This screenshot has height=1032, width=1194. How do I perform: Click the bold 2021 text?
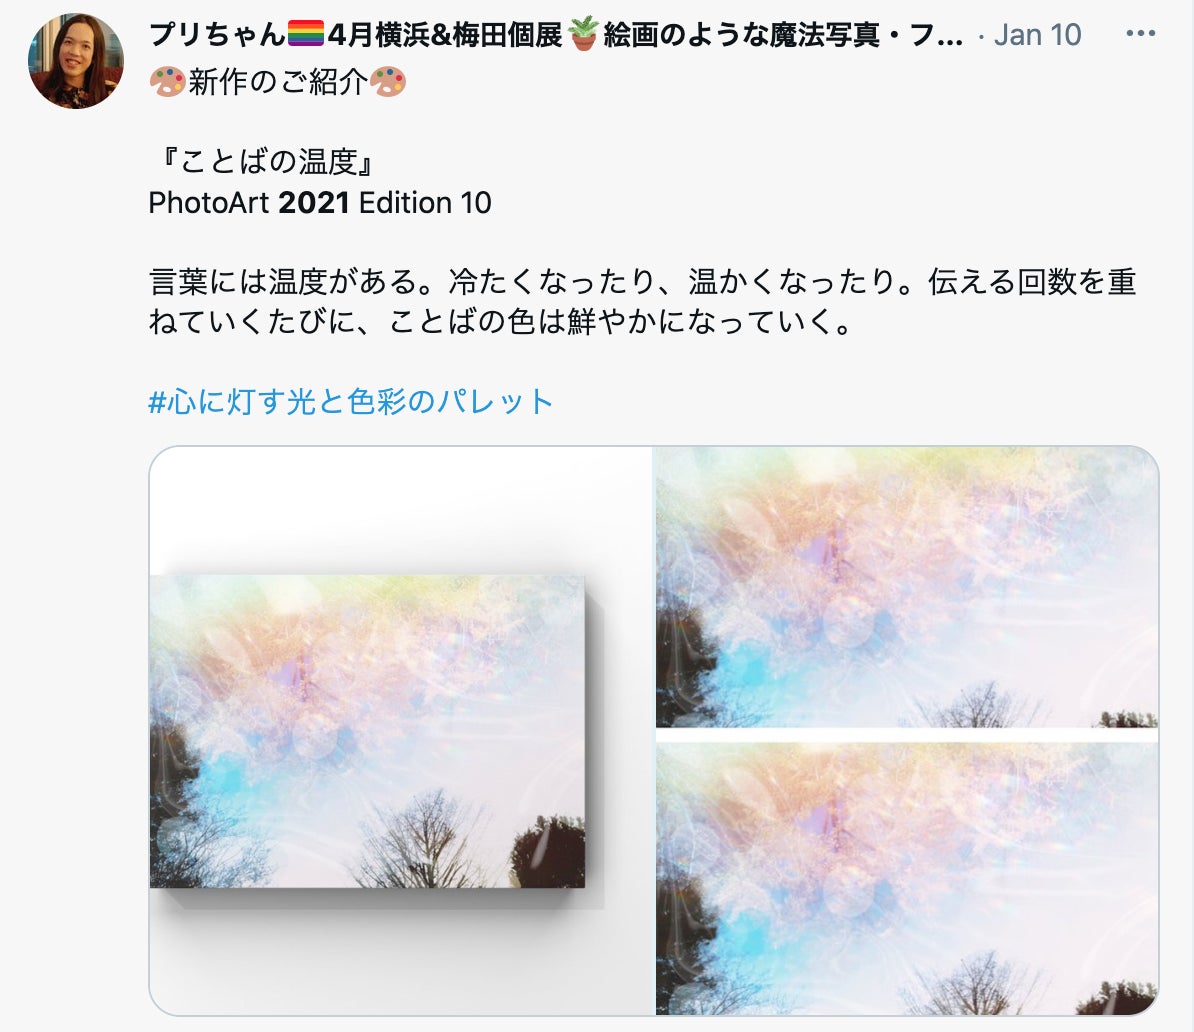point(314,203)
